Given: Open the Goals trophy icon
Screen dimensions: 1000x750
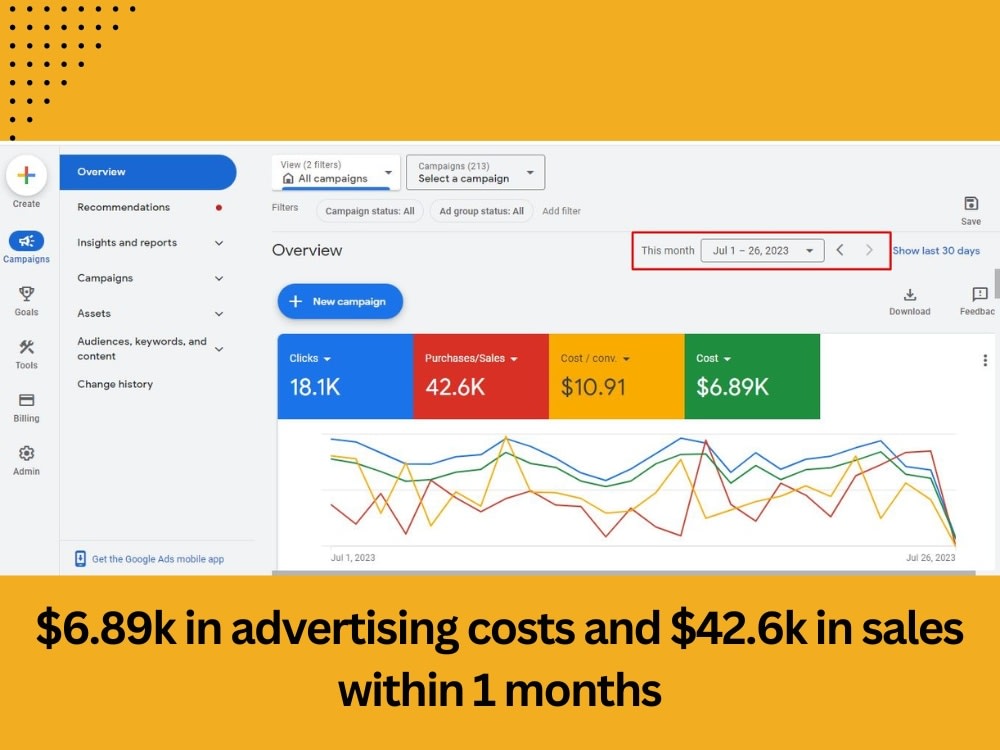Looking at the screenshot, I should click(x=26, y=293).
